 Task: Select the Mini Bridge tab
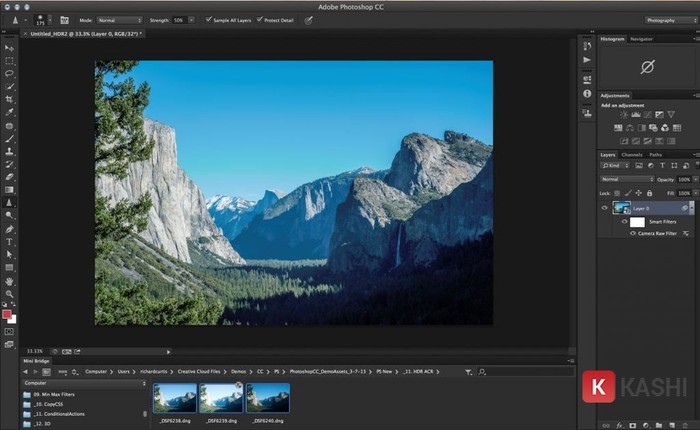(x=36, y=361)
